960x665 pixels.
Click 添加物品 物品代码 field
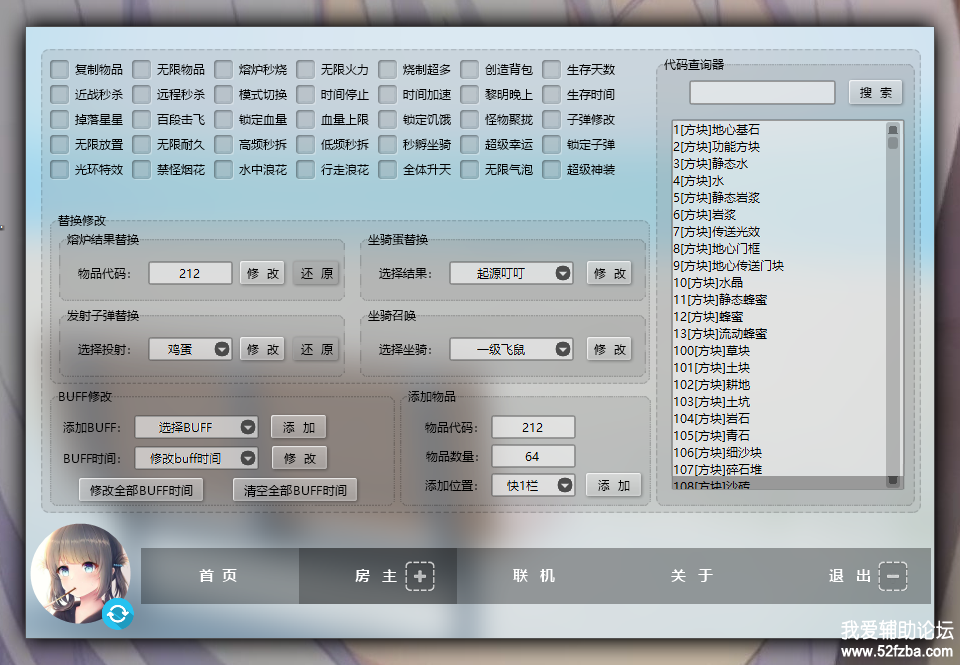tap(533, 427)
